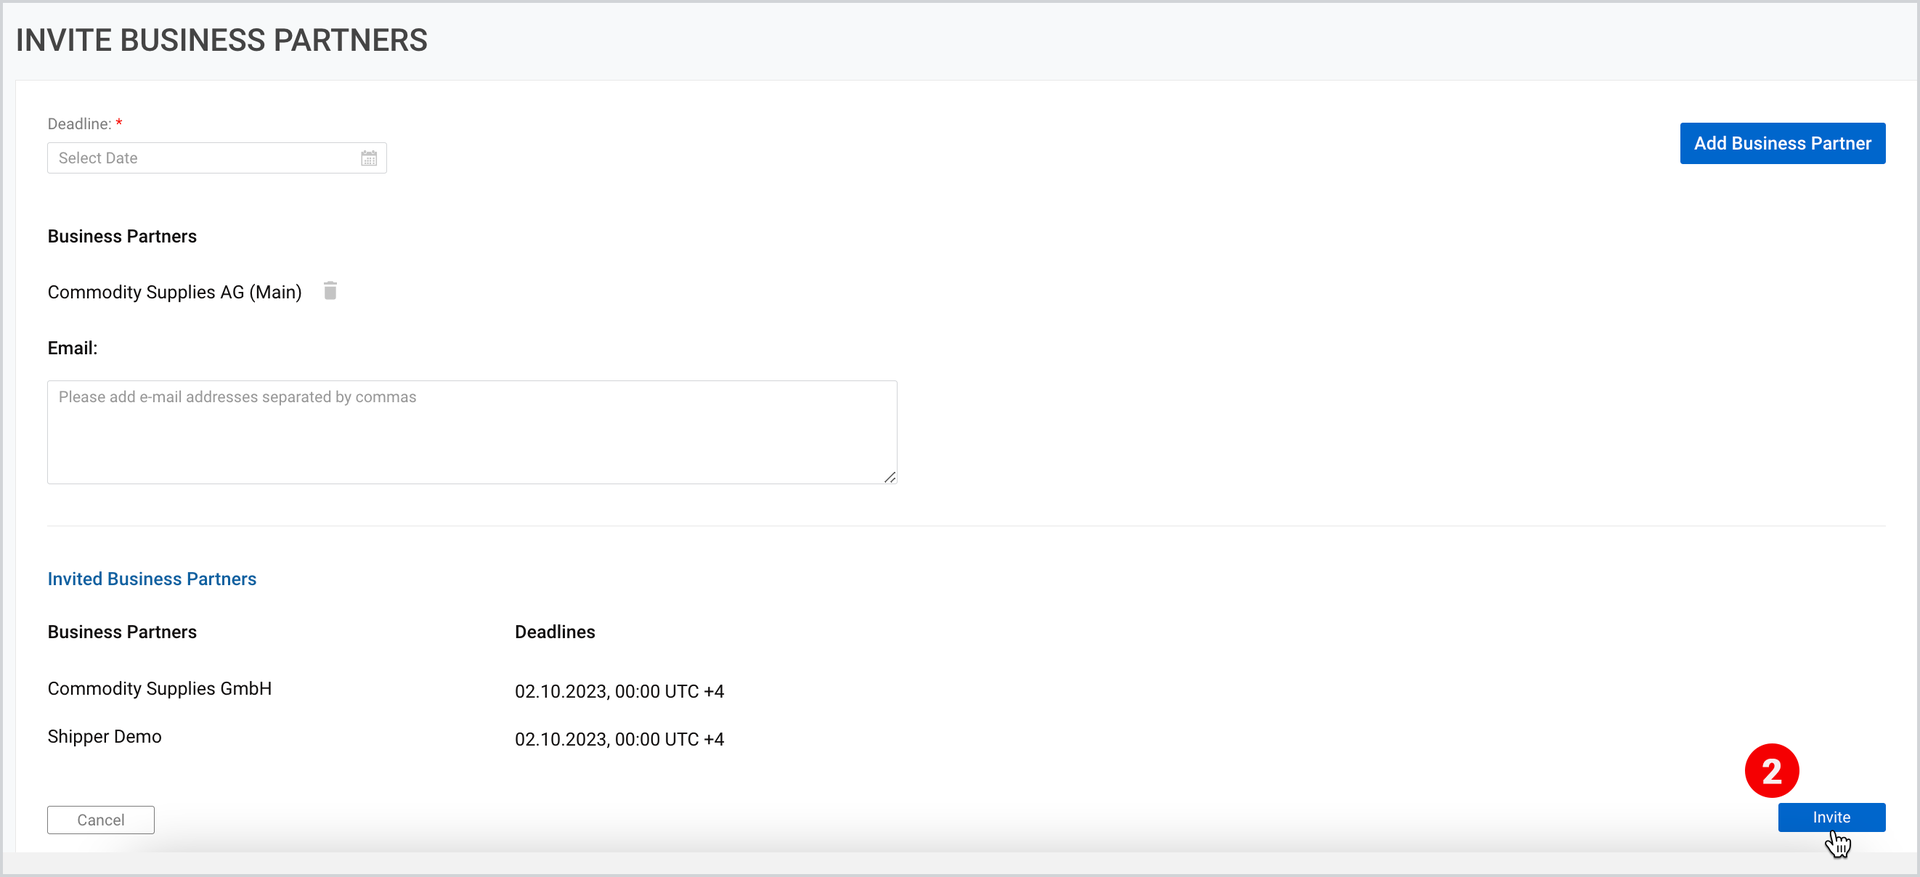Screen dimensions: 1920x877
Task: Click into the e-mail addresses text area
Action: (x=472, y=432)
